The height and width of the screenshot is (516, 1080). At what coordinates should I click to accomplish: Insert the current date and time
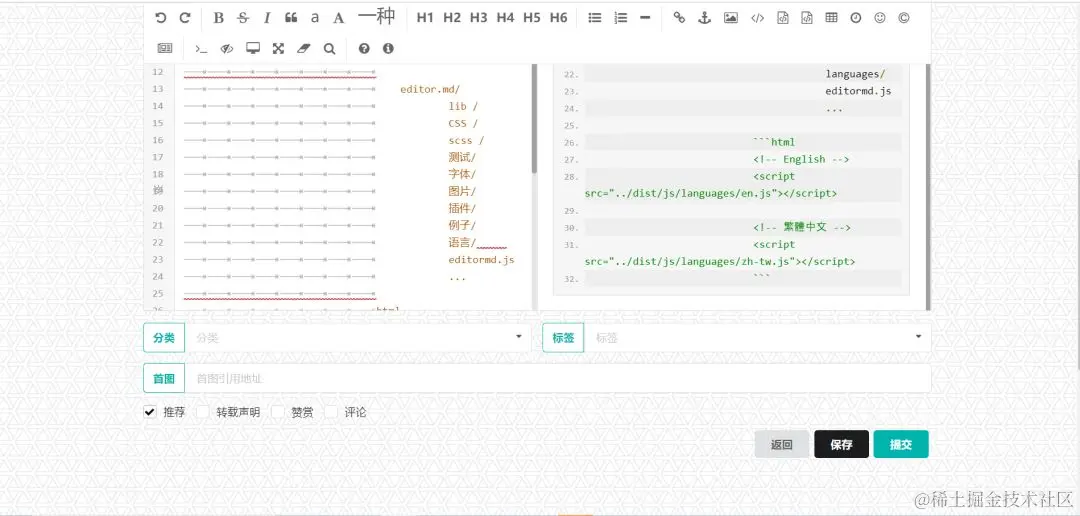click(x=855, y=18)
